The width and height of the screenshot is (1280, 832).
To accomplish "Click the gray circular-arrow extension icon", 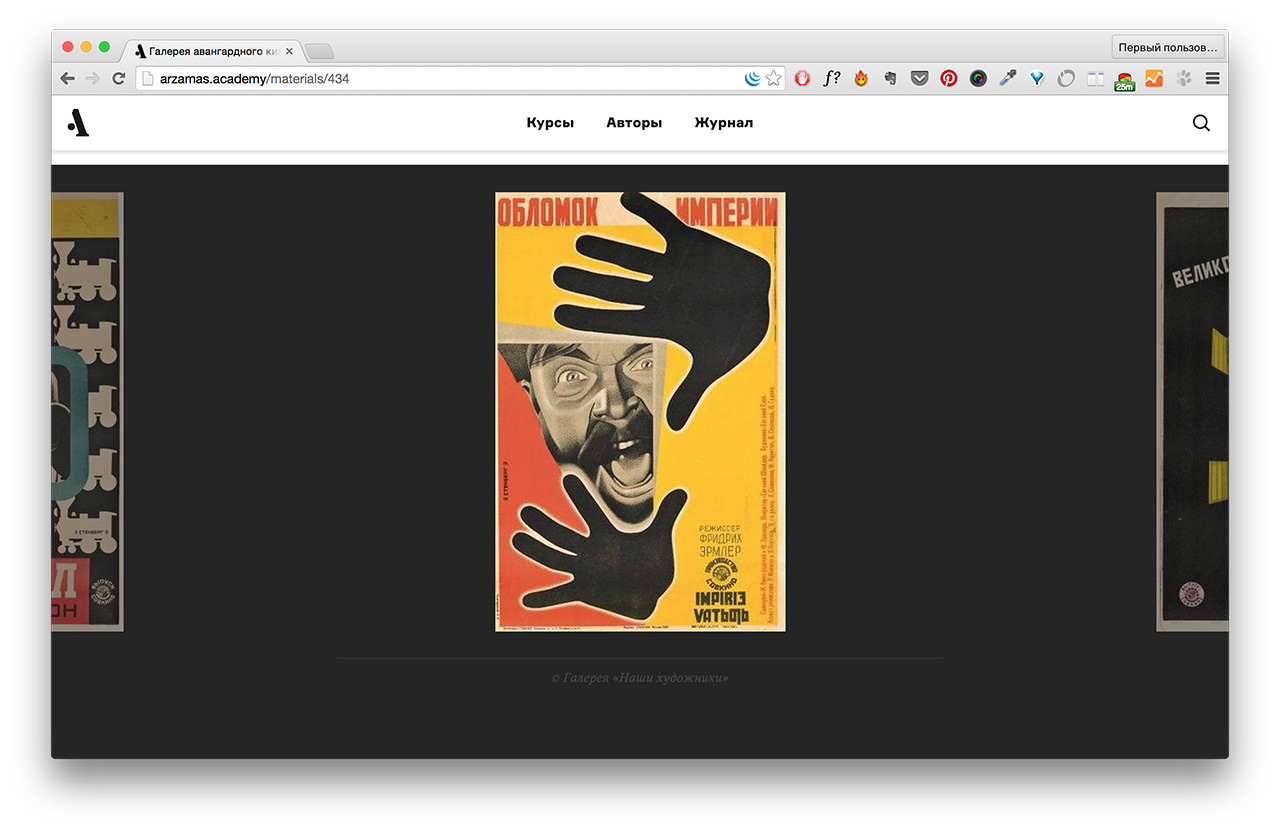I will pyautogui.click(x=1066, y=78).
